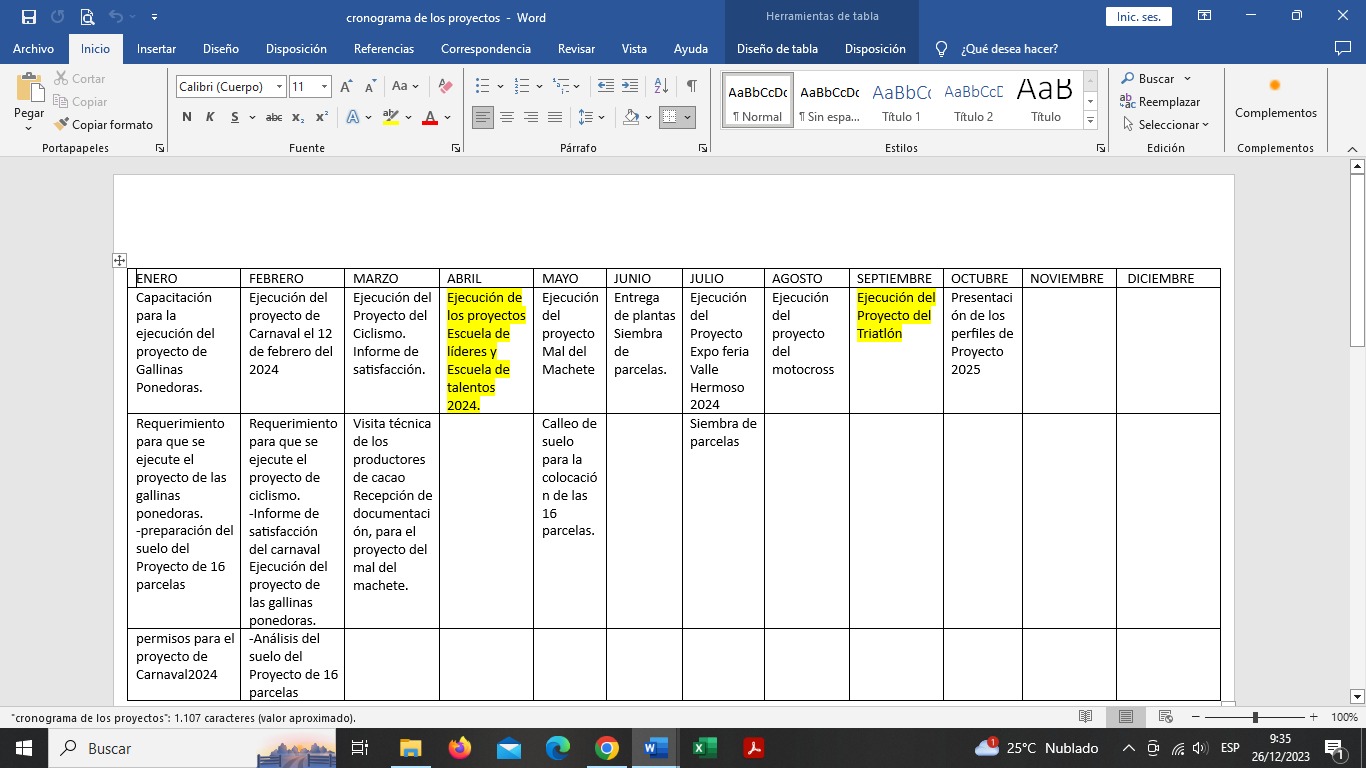Expand the Seleccionar dropdown

click(x=1167, y=125)
